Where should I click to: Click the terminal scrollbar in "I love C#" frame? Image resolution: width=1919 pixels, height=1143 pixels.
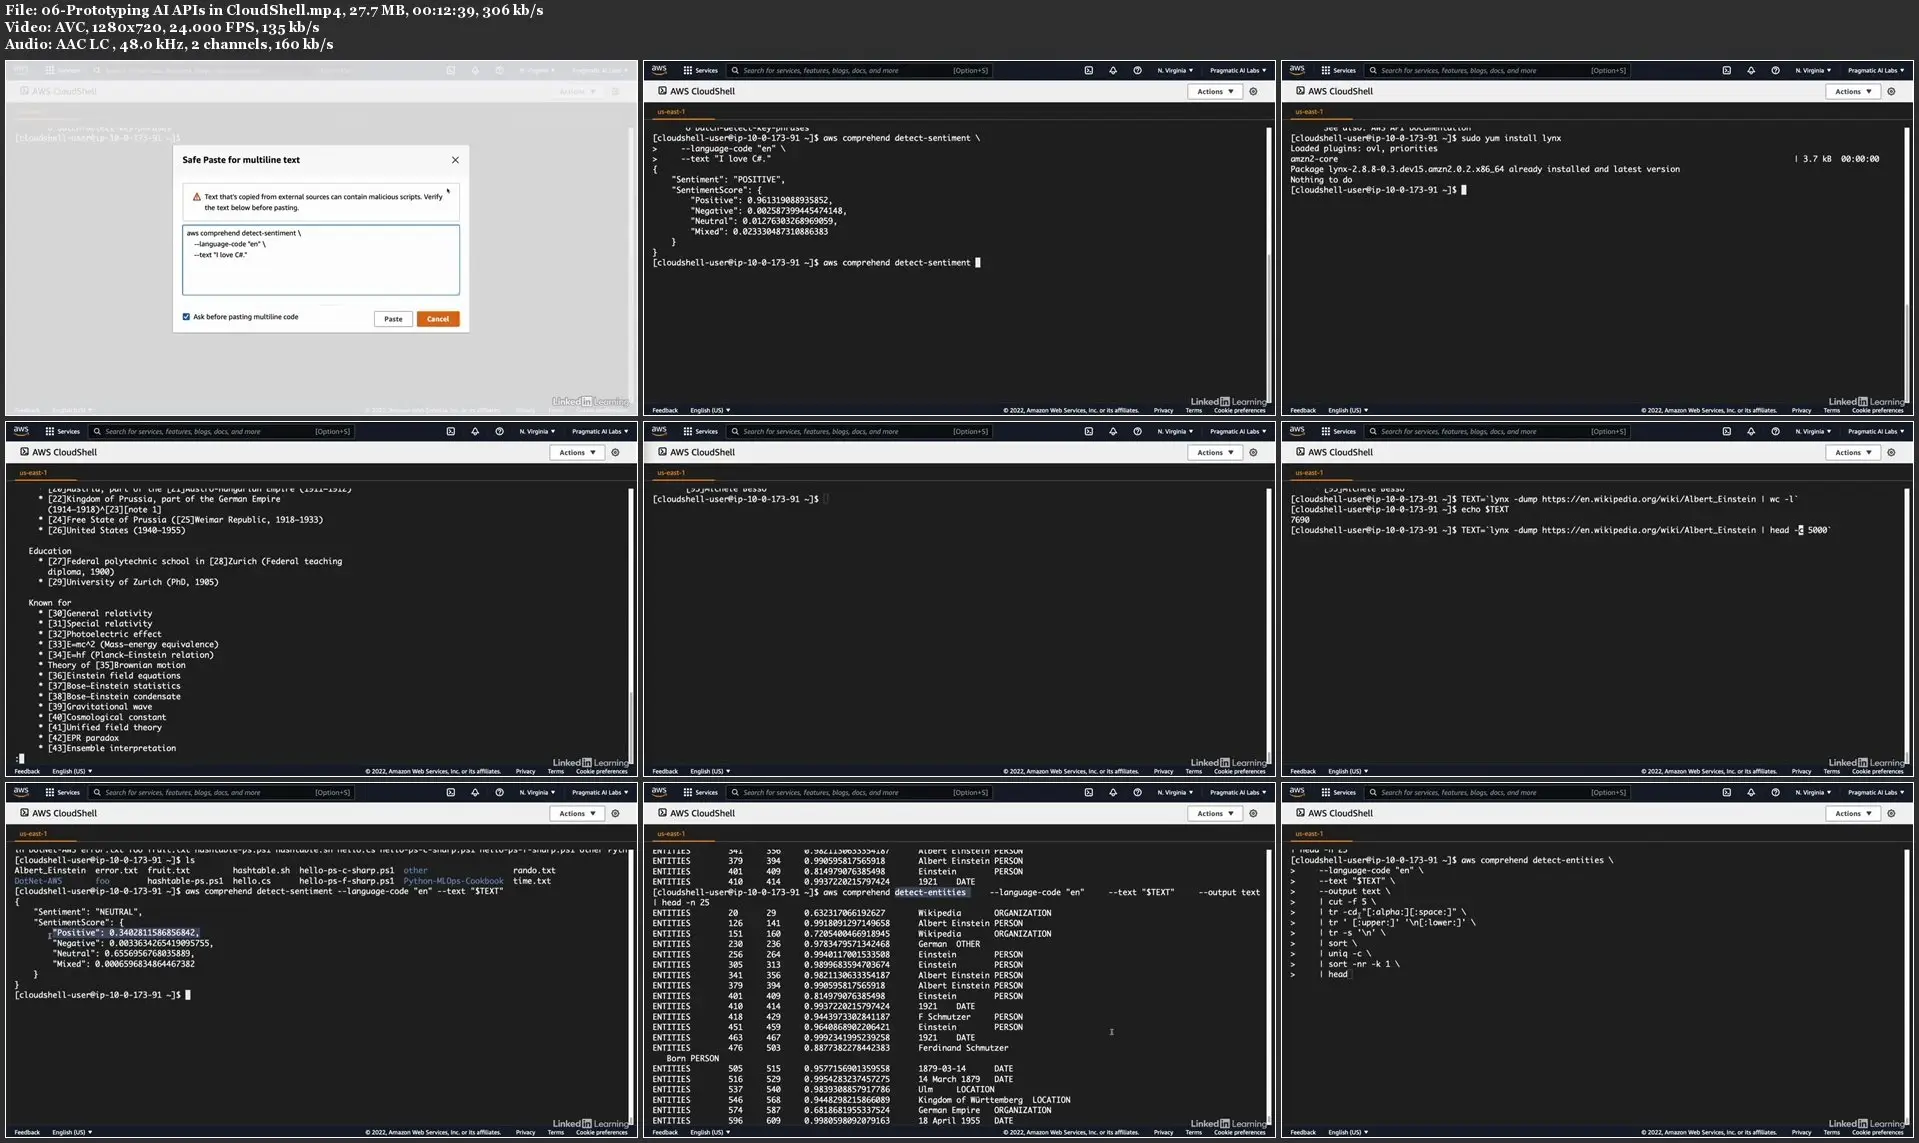click(1269, 264)
